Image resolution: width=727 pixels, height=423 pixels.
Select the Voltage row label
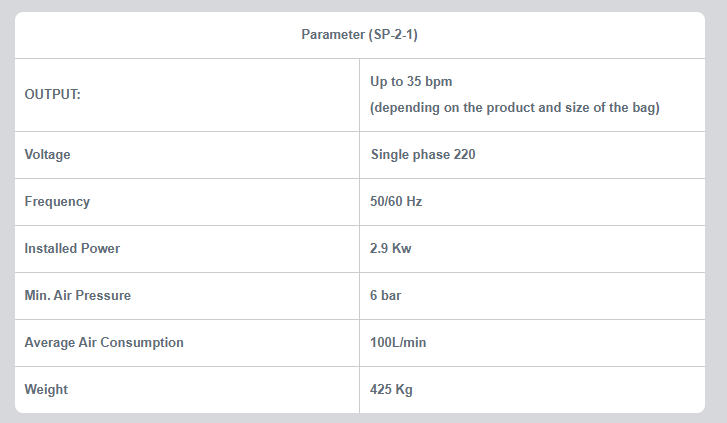[x=48, y=155]
